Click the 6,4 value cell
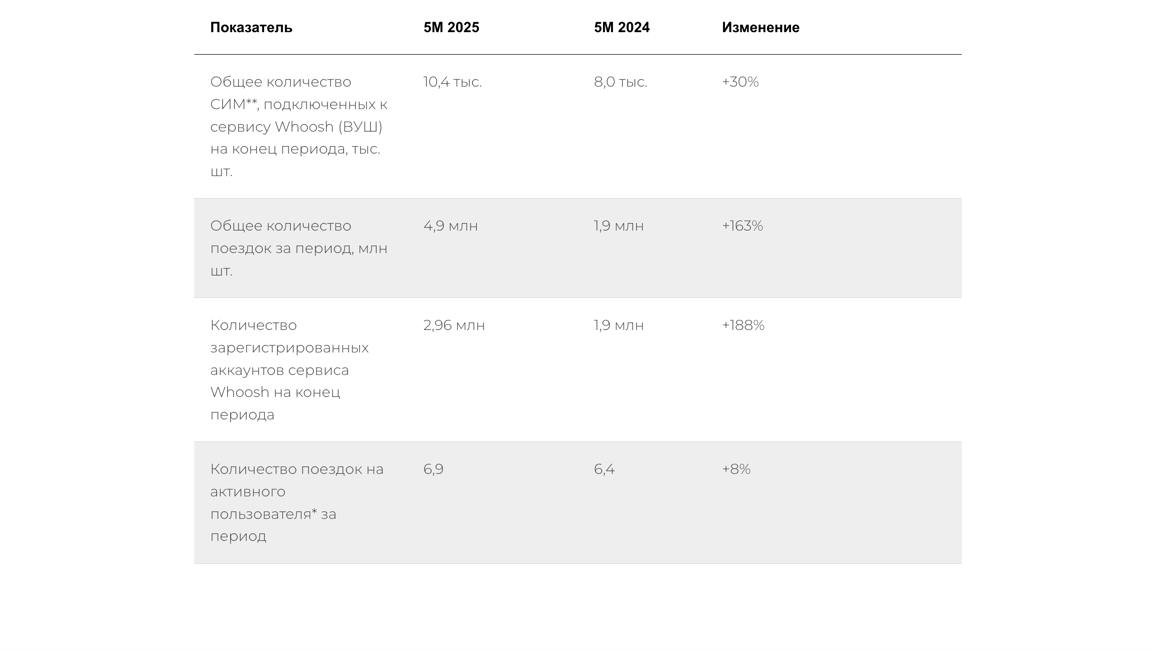Viewport: 1152px width, 650px height. (604, 469)
